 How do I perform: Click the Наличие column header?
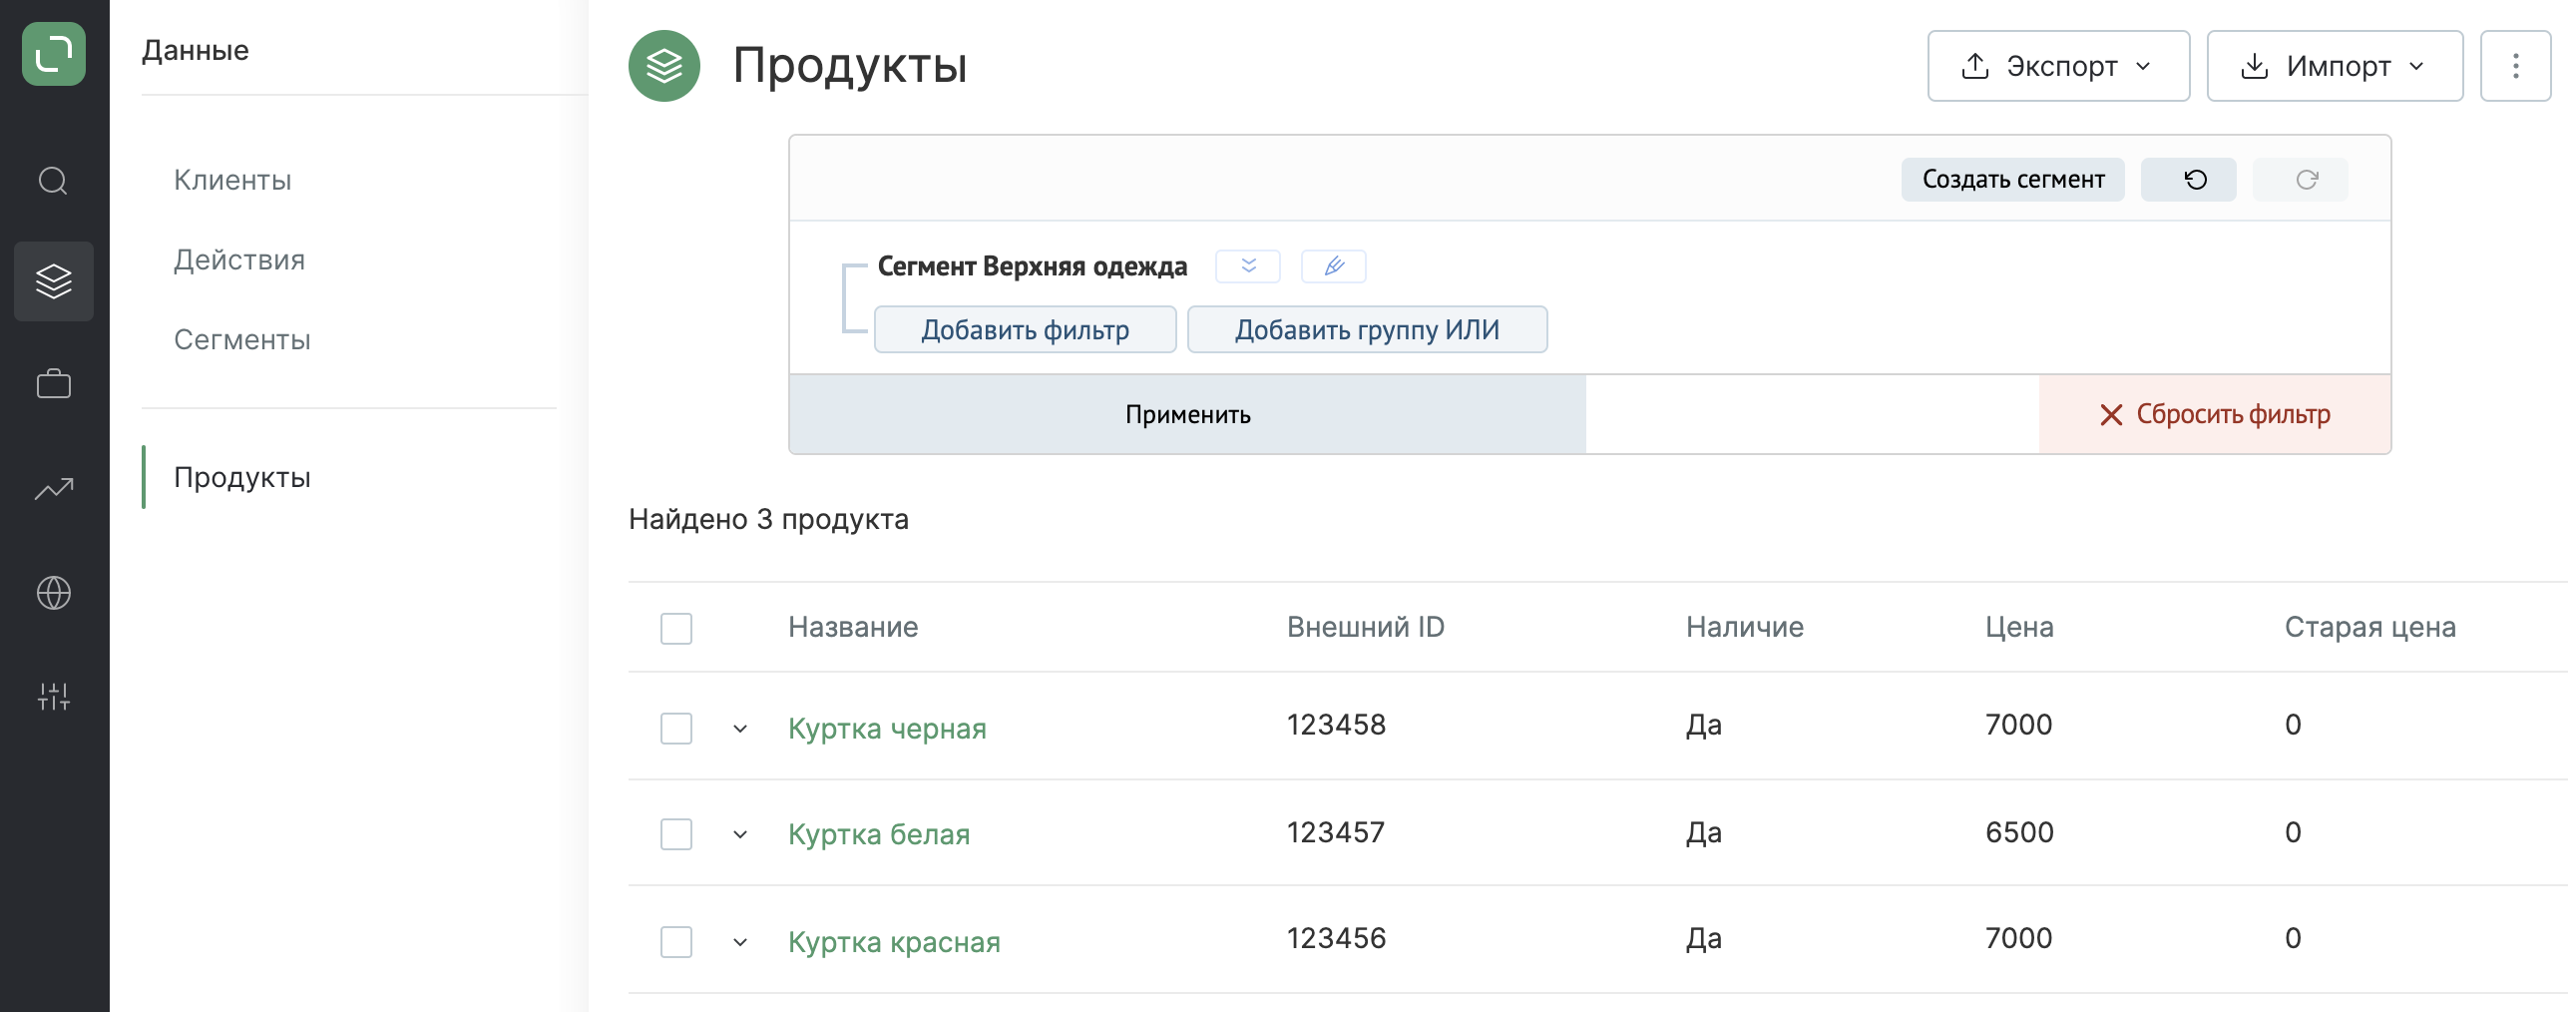[1745, 627]
